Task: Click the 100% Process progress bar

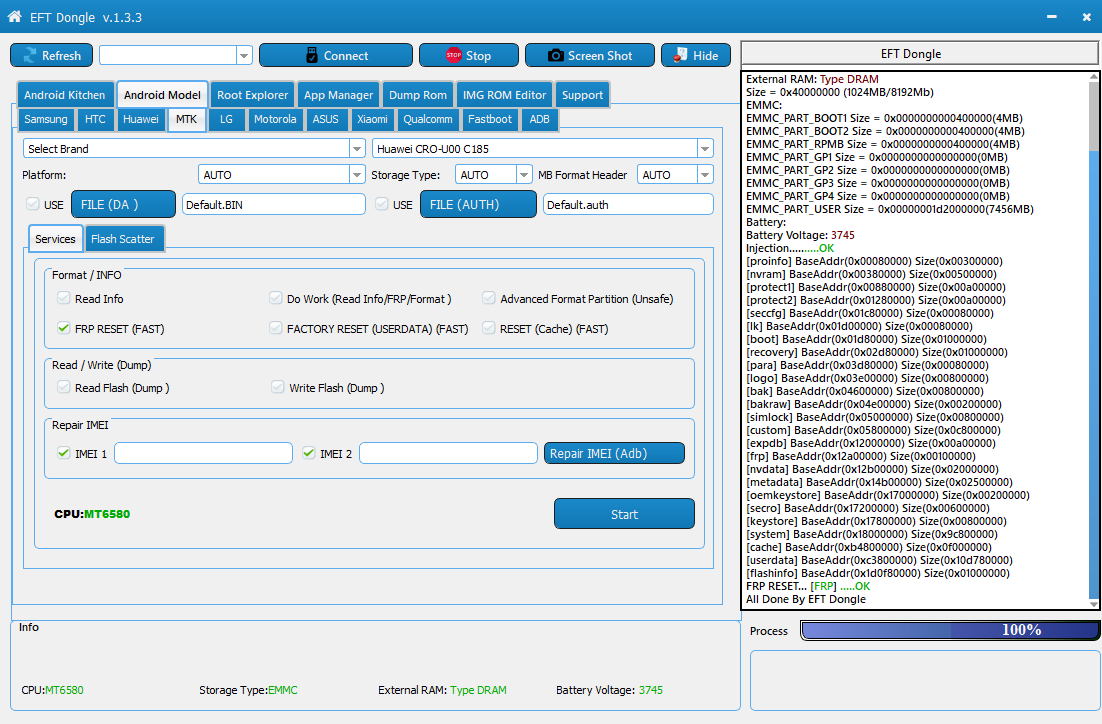Action: pos(950,631)
